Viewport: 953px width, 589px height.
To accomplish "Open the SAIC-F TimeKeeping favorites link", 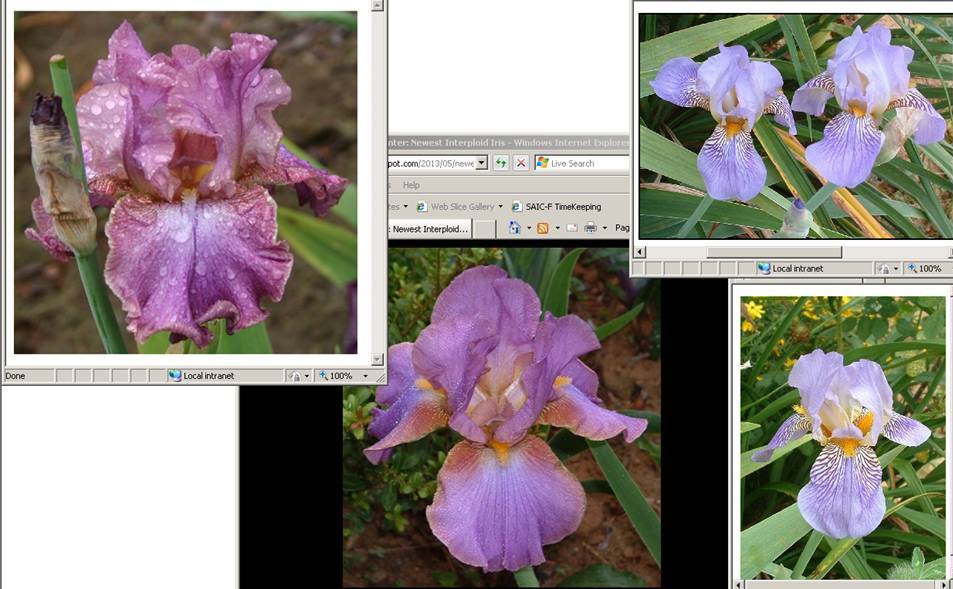I will pyautogui.click(x=563, y=207).
